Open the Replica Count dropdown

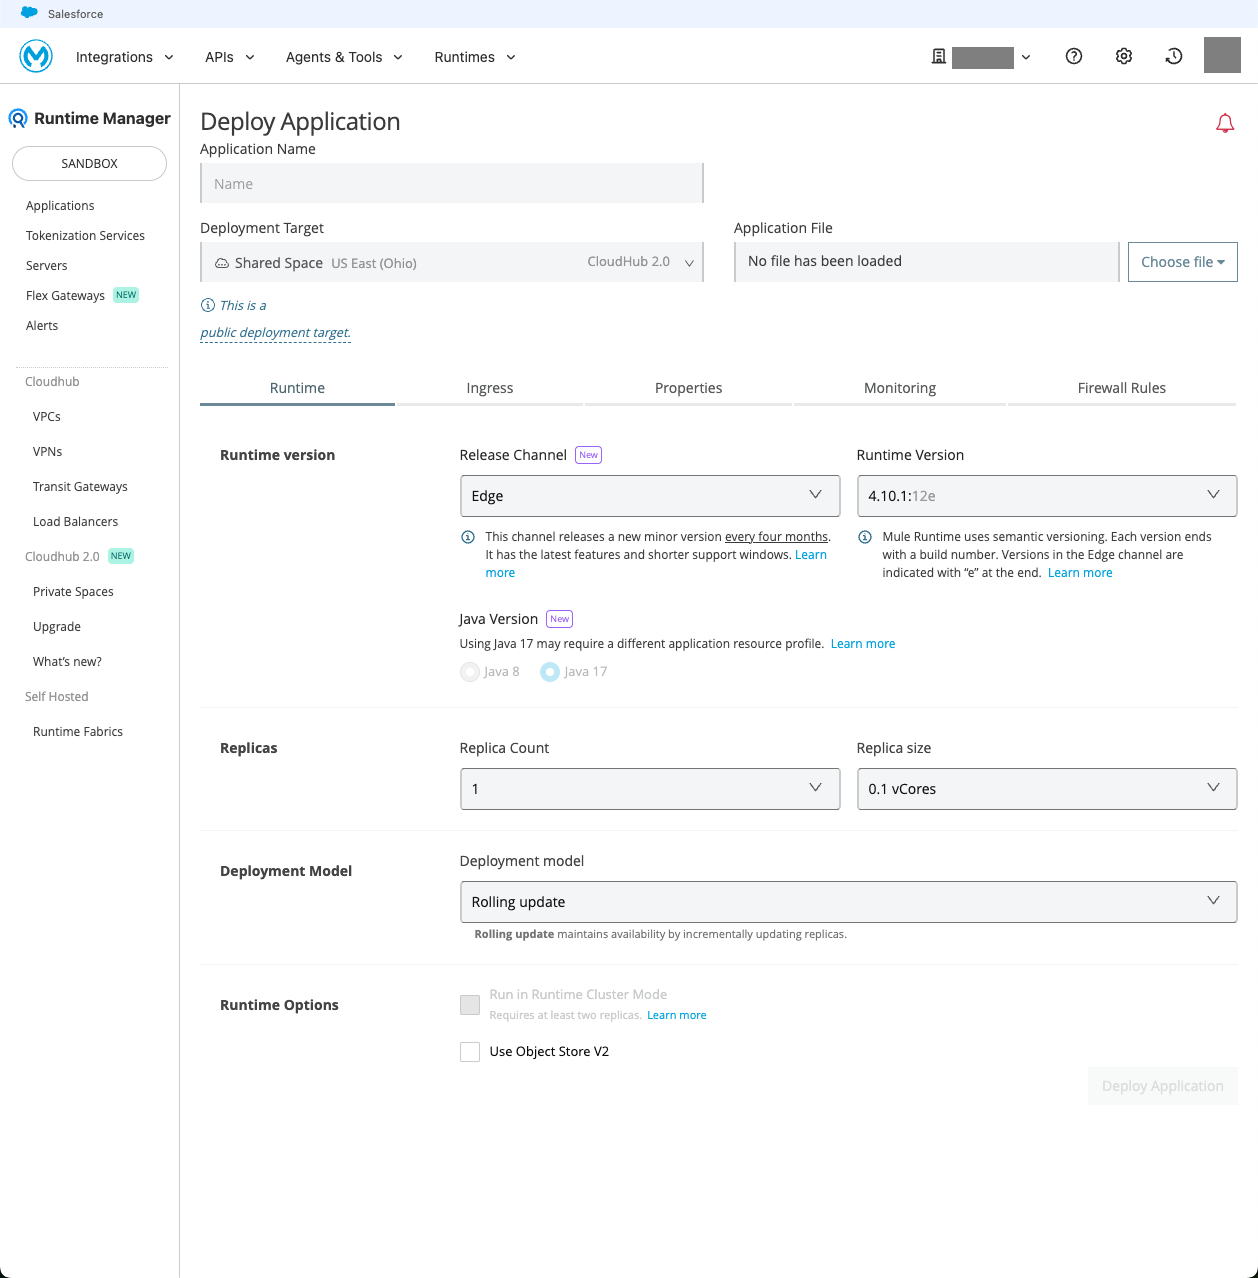click(650, 789)
